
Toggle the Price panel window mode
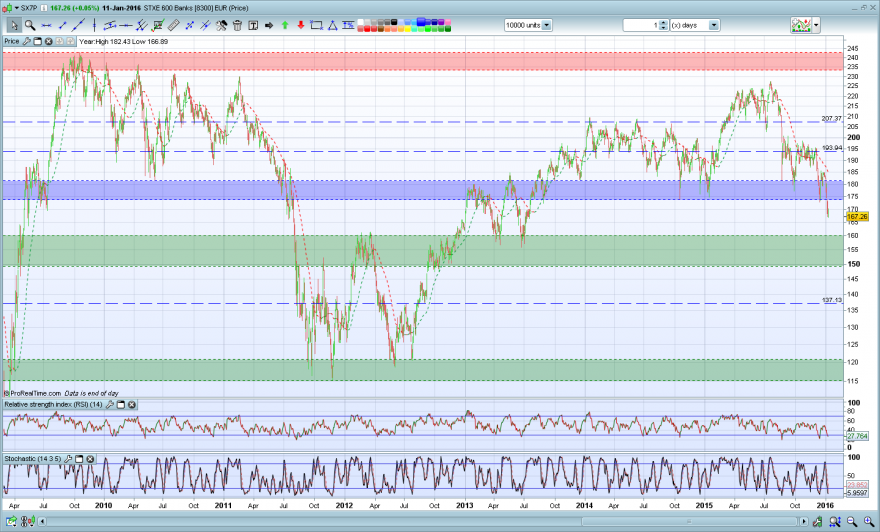tap(38, 42)
